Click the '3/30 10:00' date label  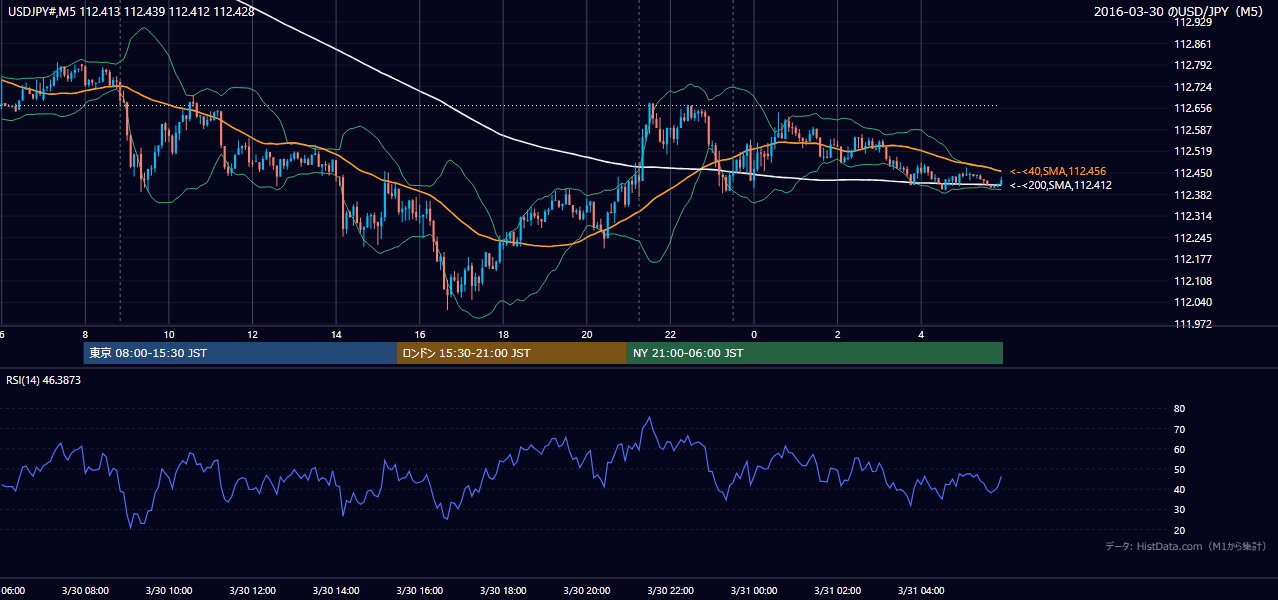pos(168,590)
